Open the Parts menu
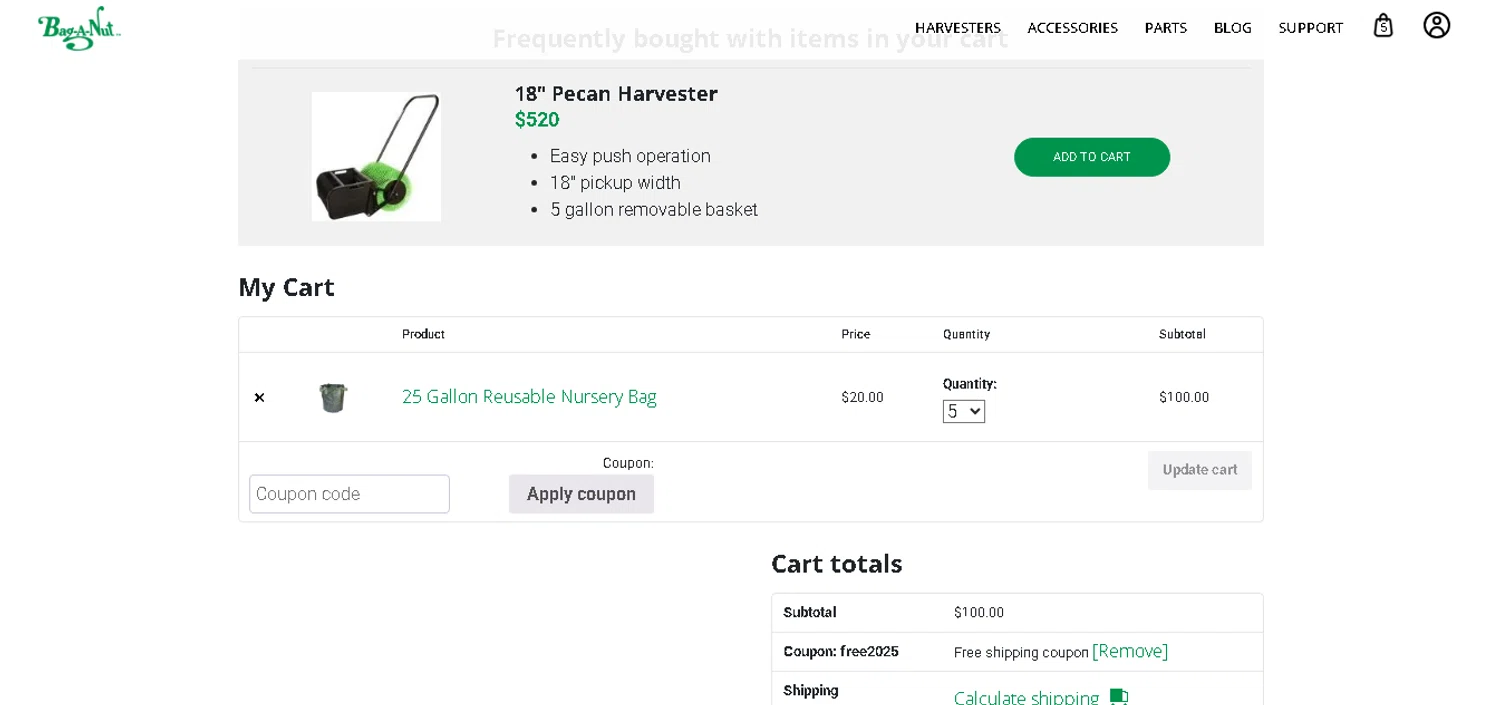Image resolution: width=1500 pixels, height=705 pixels. 1166,28
